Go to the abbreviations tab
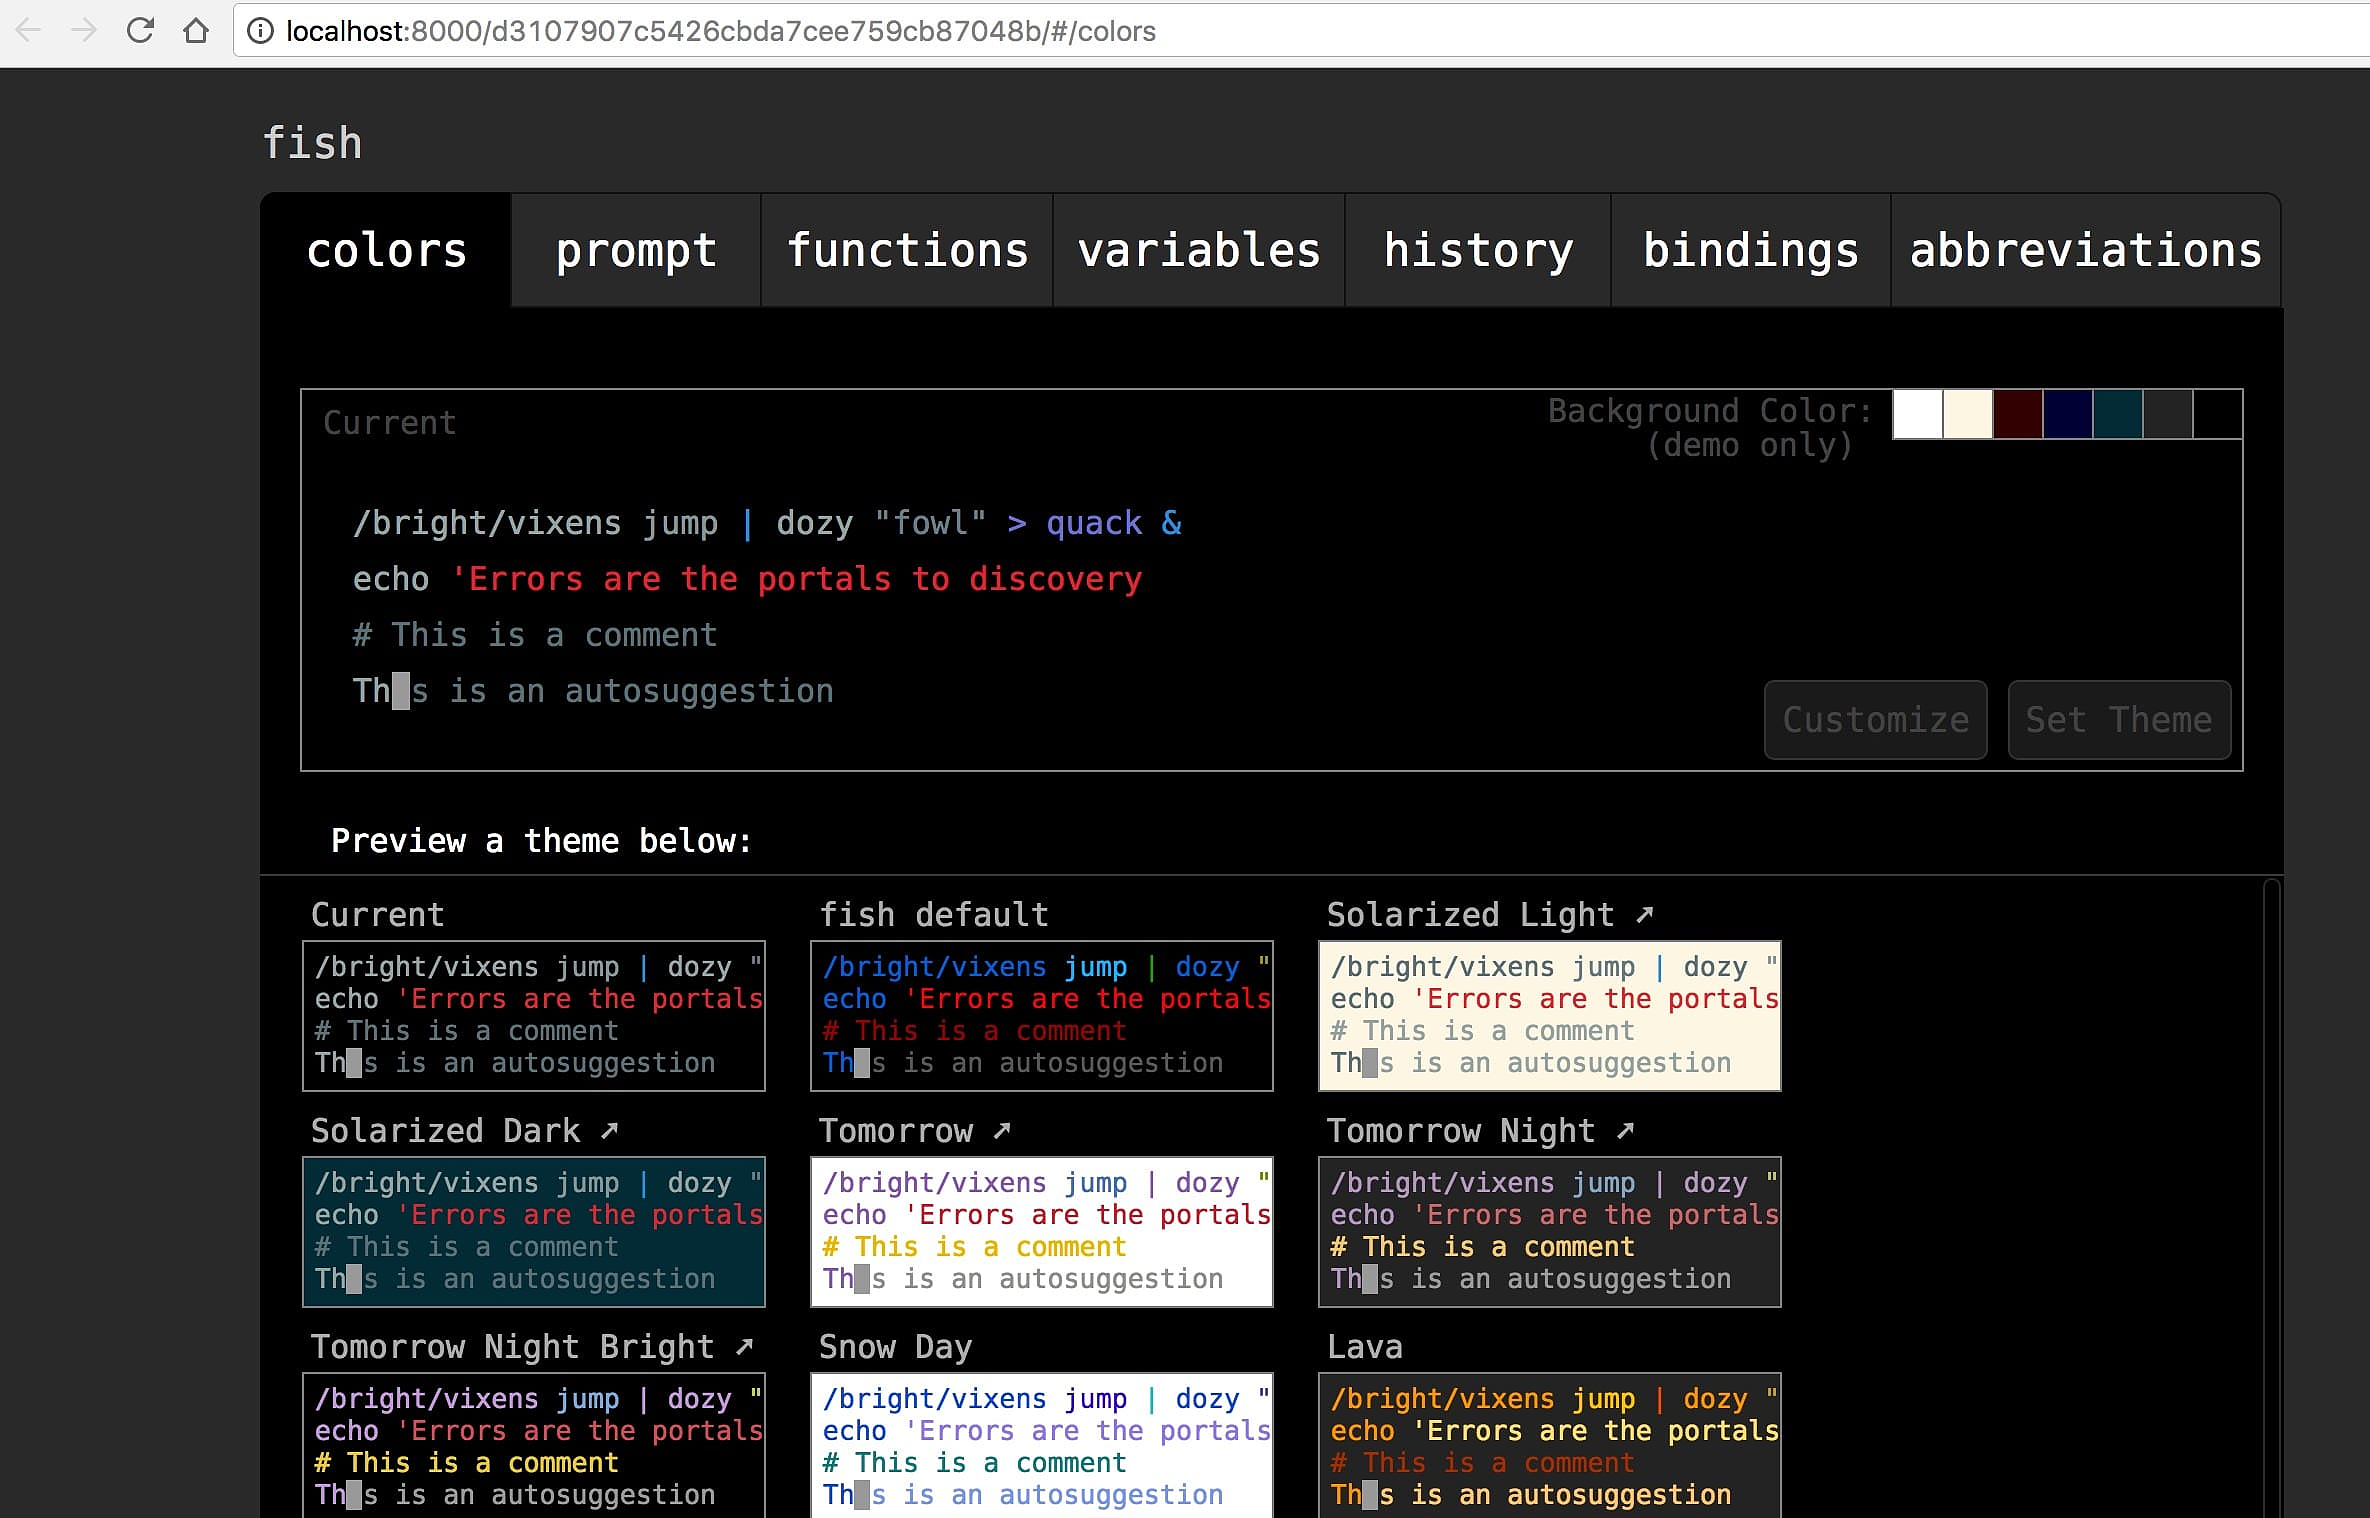Viewport: 2370px width, 1518px height. (x=2085, y=250)
